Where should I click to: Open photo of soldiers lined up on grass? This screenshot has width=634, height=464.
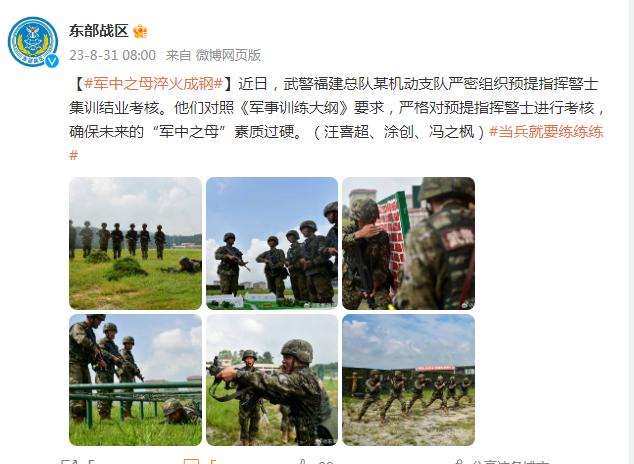click(x=135, y=243)
